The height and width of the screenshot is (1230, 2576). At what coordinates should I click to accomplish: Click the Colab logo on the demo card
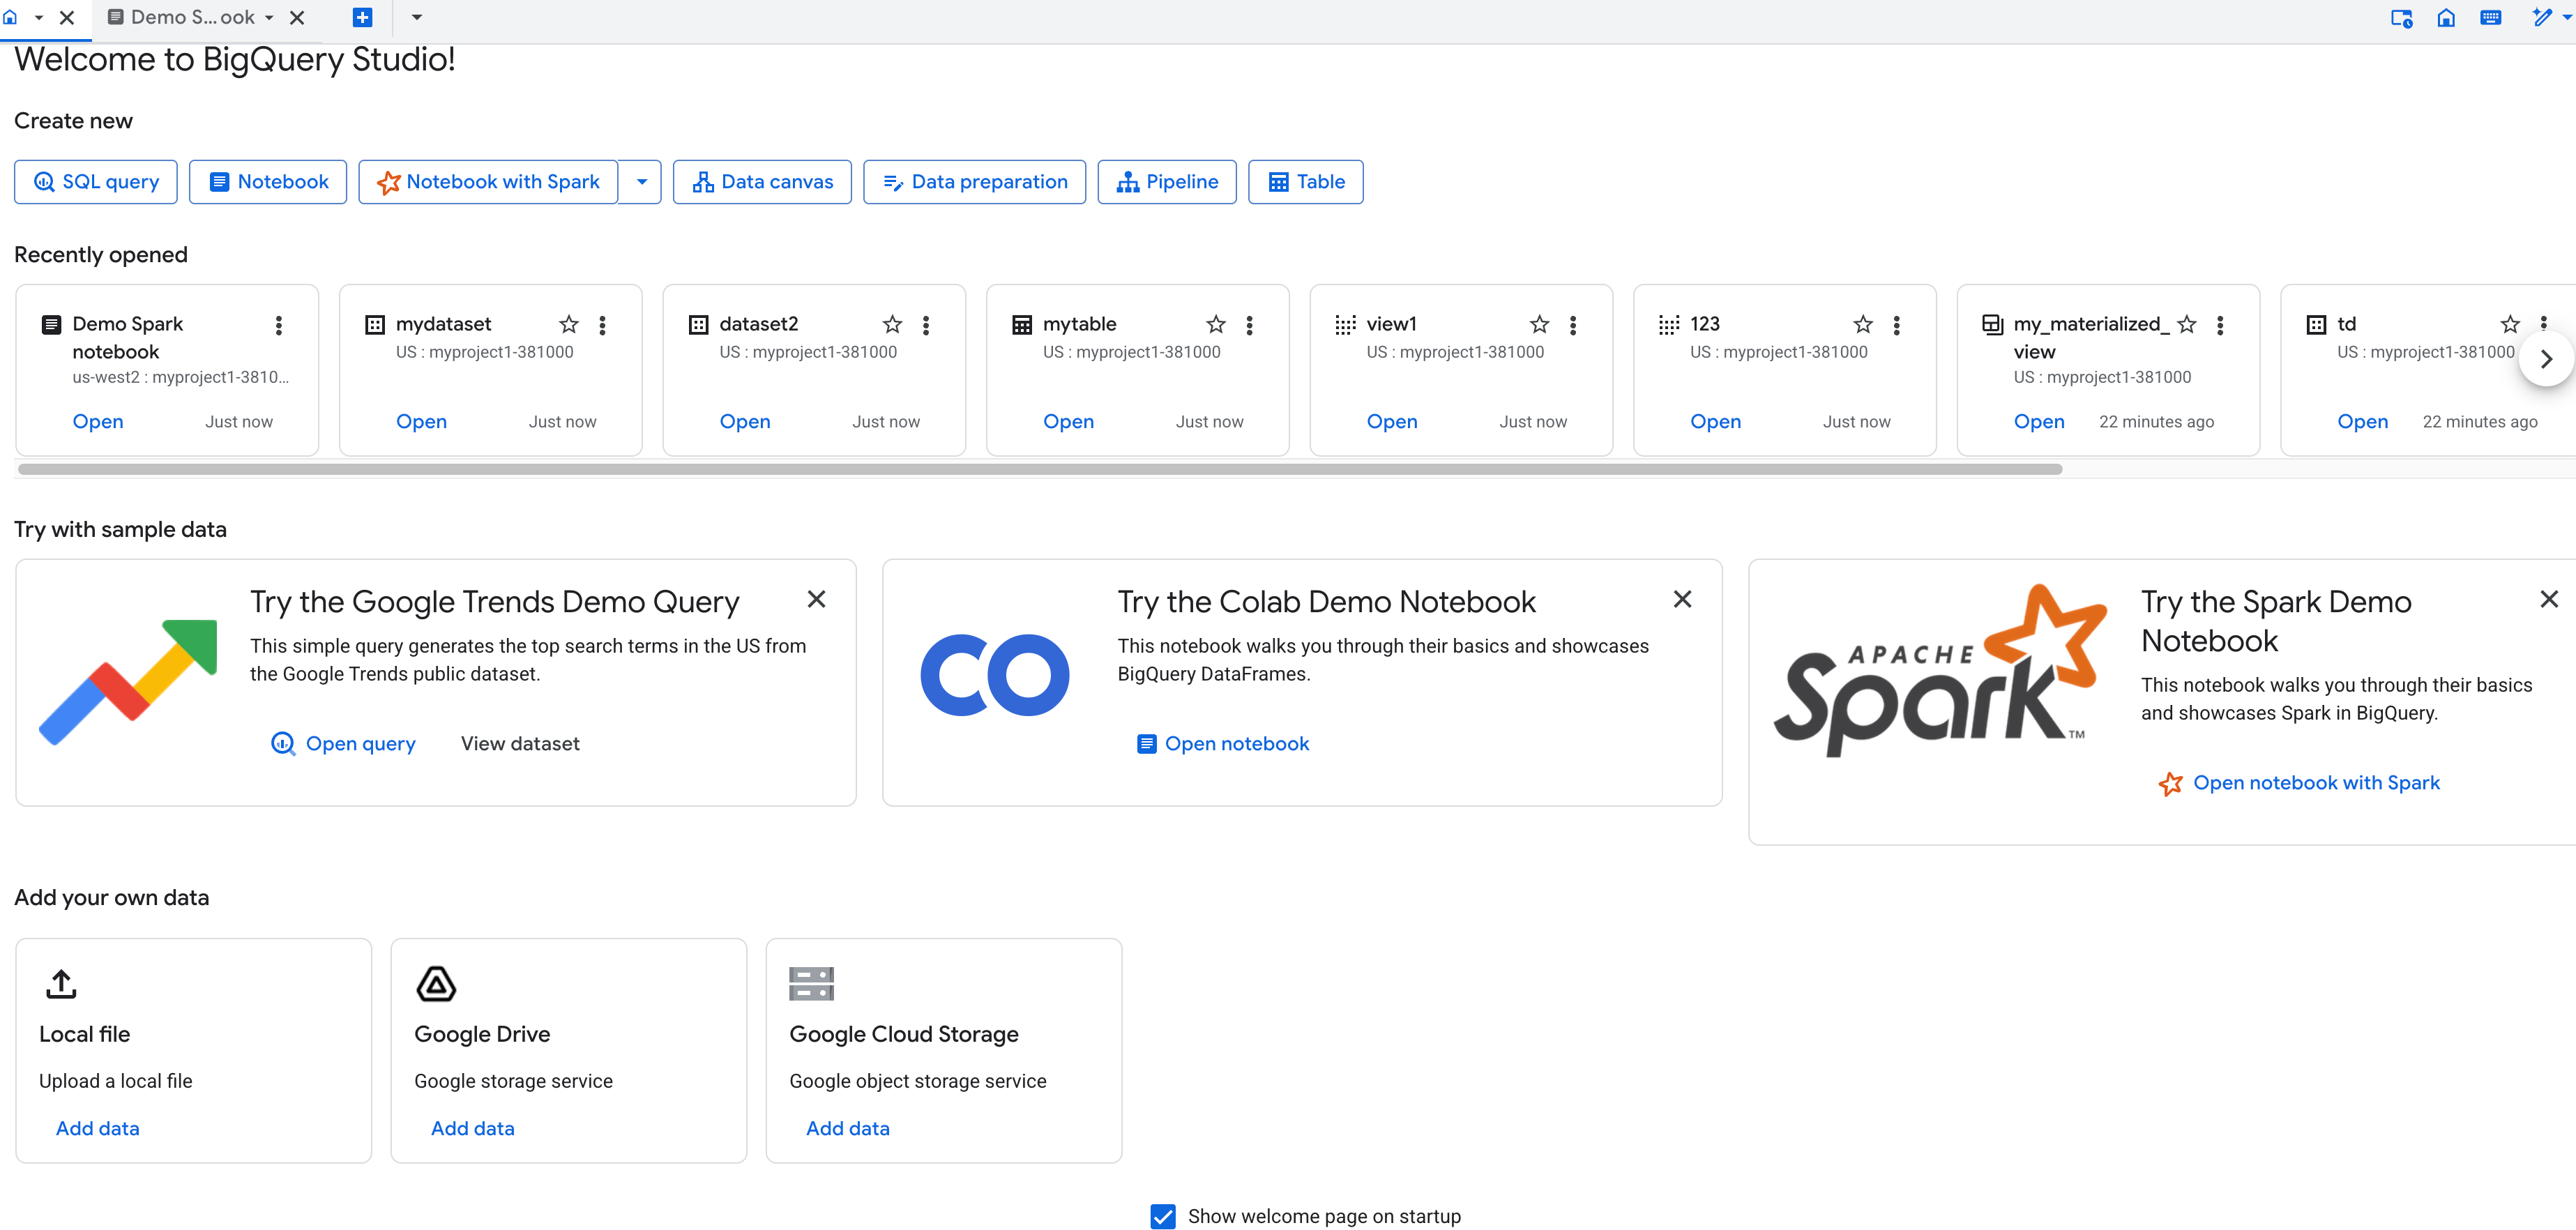pyautogui.click(x=994, y=674)
